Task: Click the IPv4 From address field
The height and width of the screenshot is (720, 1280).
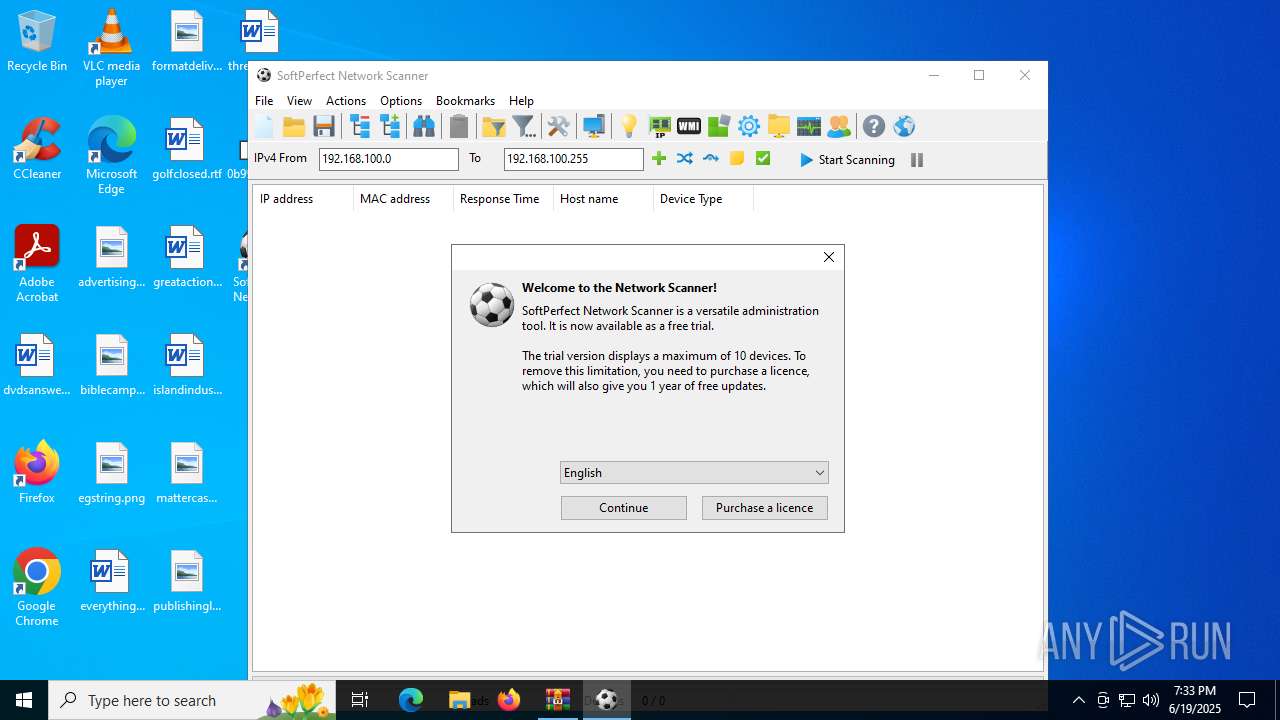Action: pyautogui.click(x=389, y=159)
